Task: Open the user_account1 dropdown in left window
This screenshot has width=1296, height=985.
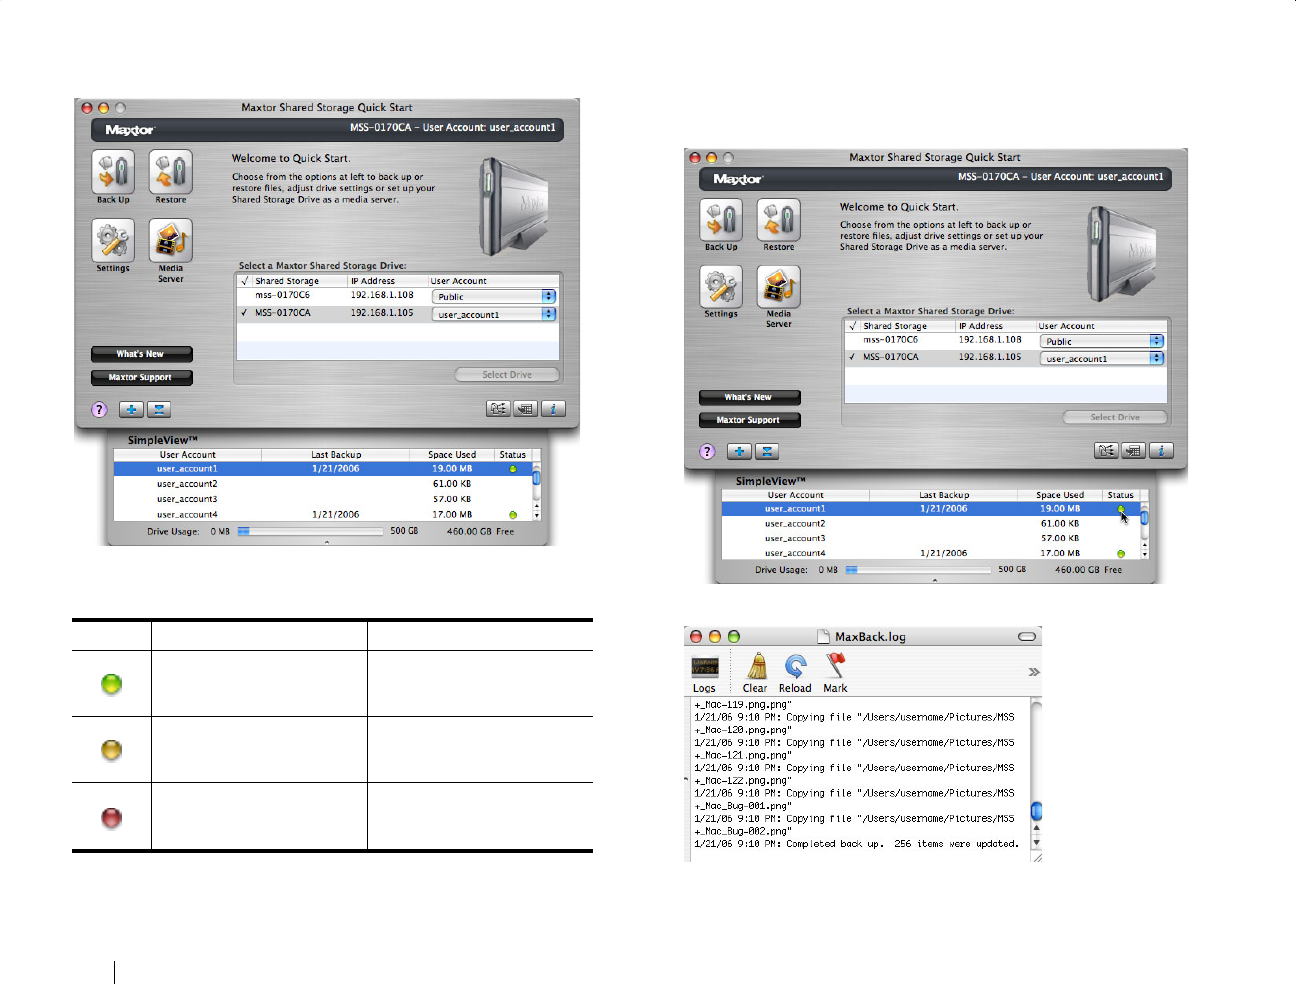Action: coord(494,314)
